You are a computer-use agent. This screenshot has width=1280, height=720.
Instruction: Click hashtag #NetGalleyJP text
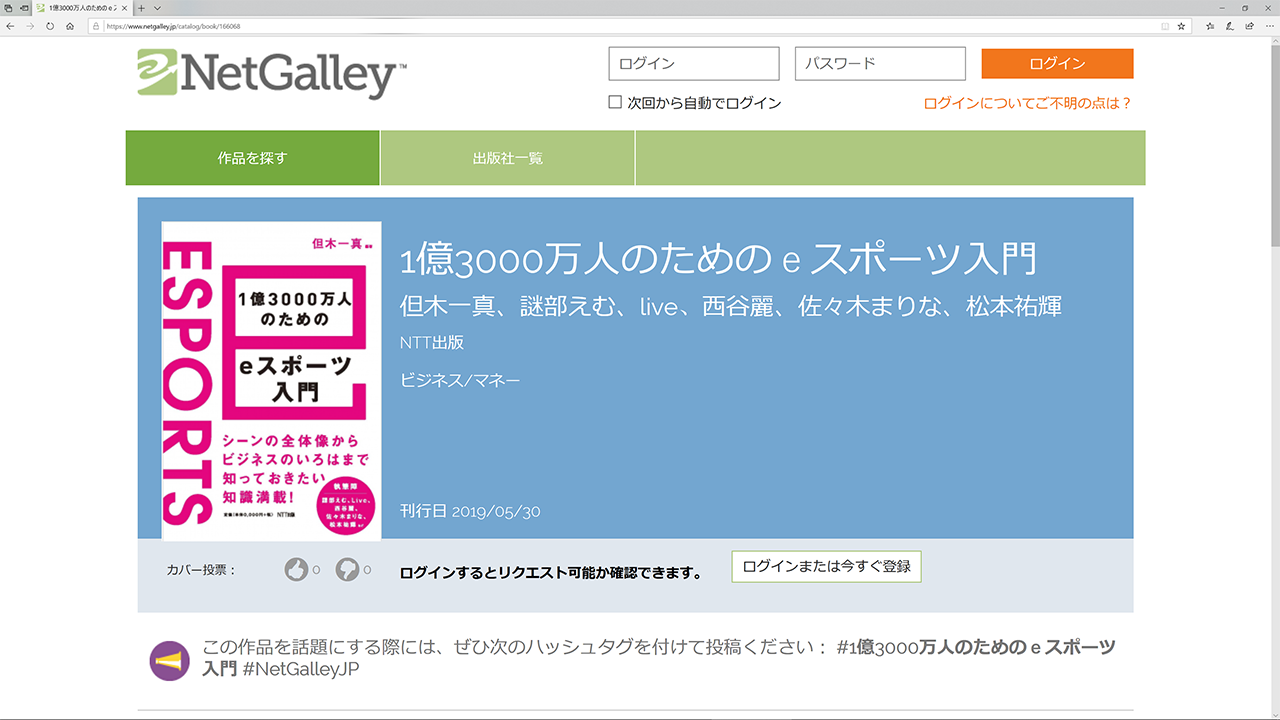point(301,669)
